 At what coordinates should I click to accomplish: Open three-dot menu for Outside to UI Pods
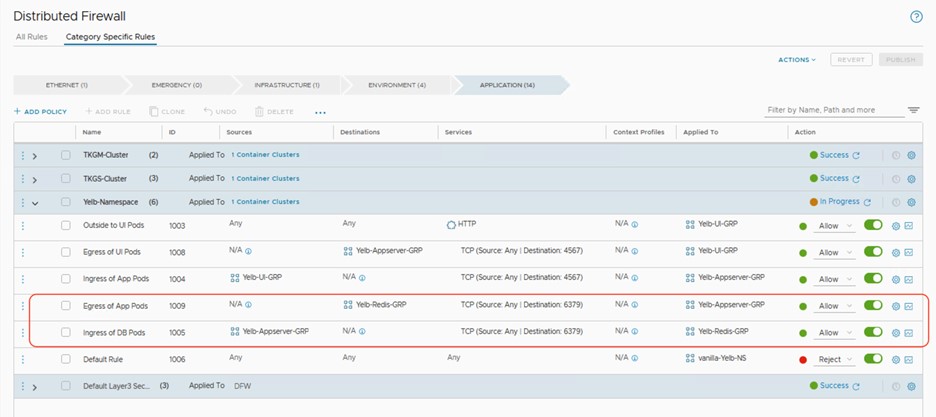click(22, 225)
